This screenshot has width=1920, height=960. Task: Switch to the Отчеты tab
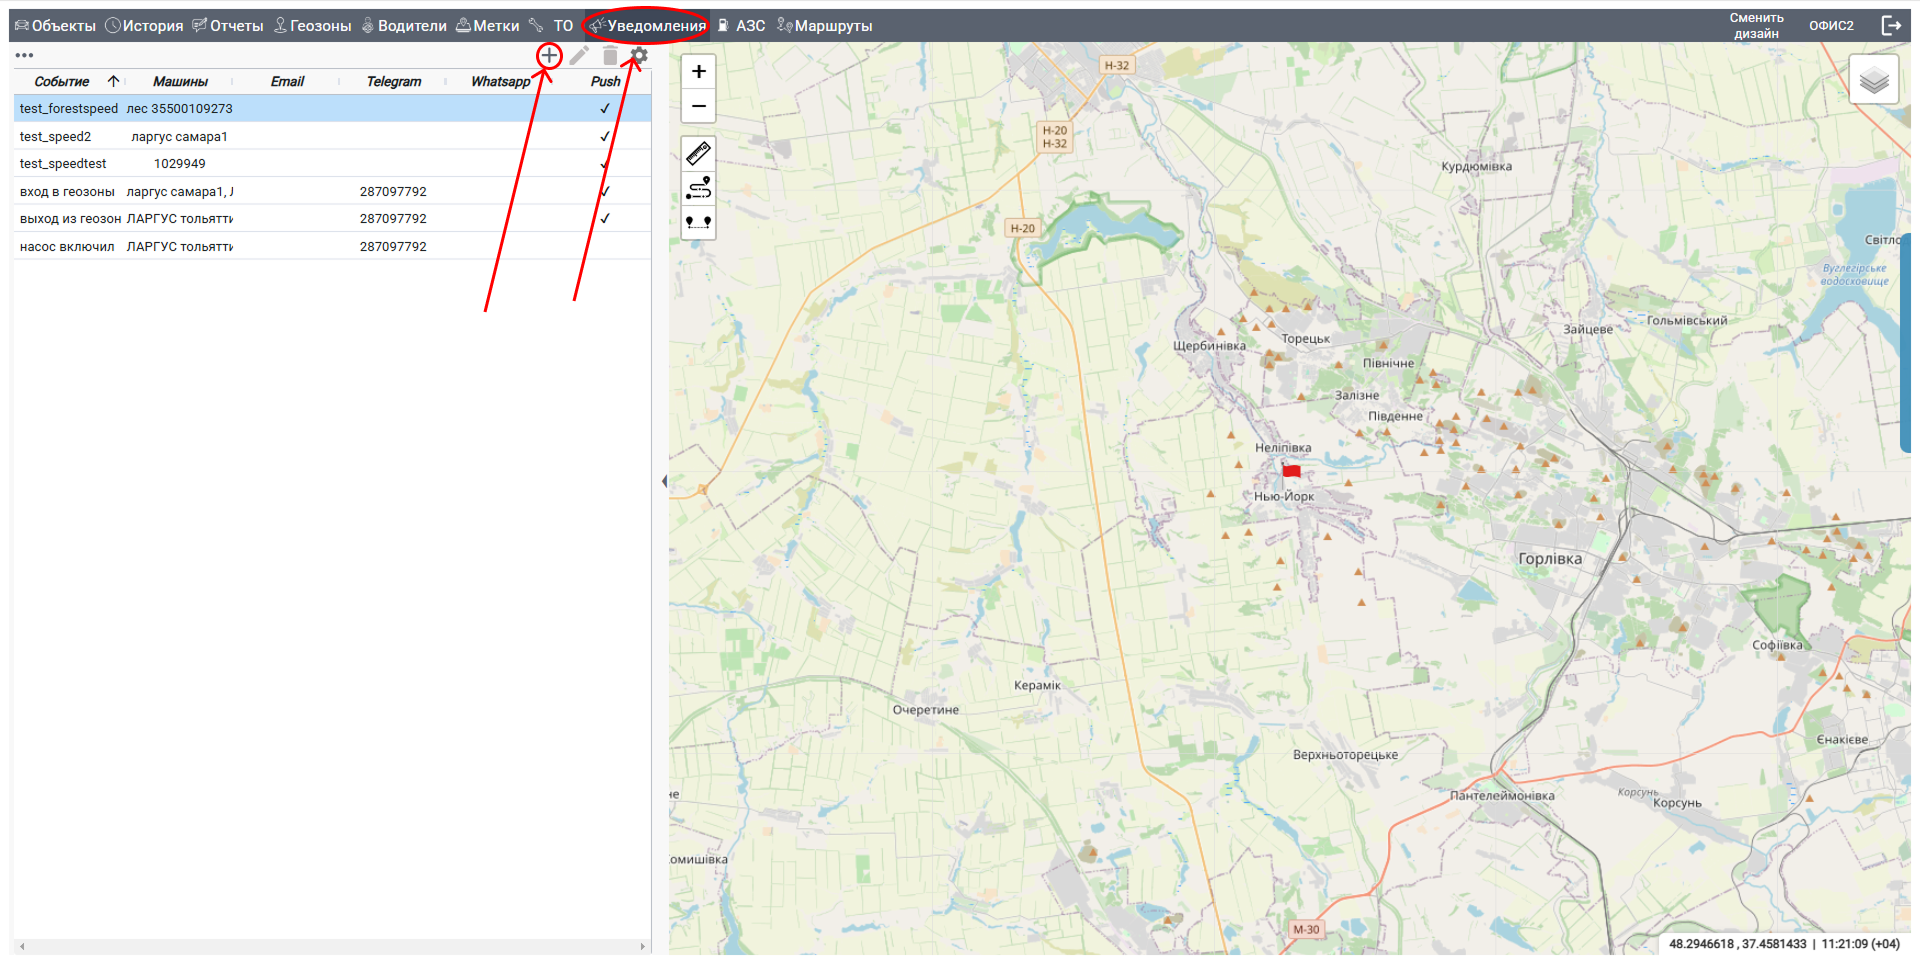pyautogui.click(x=228, y=26)
